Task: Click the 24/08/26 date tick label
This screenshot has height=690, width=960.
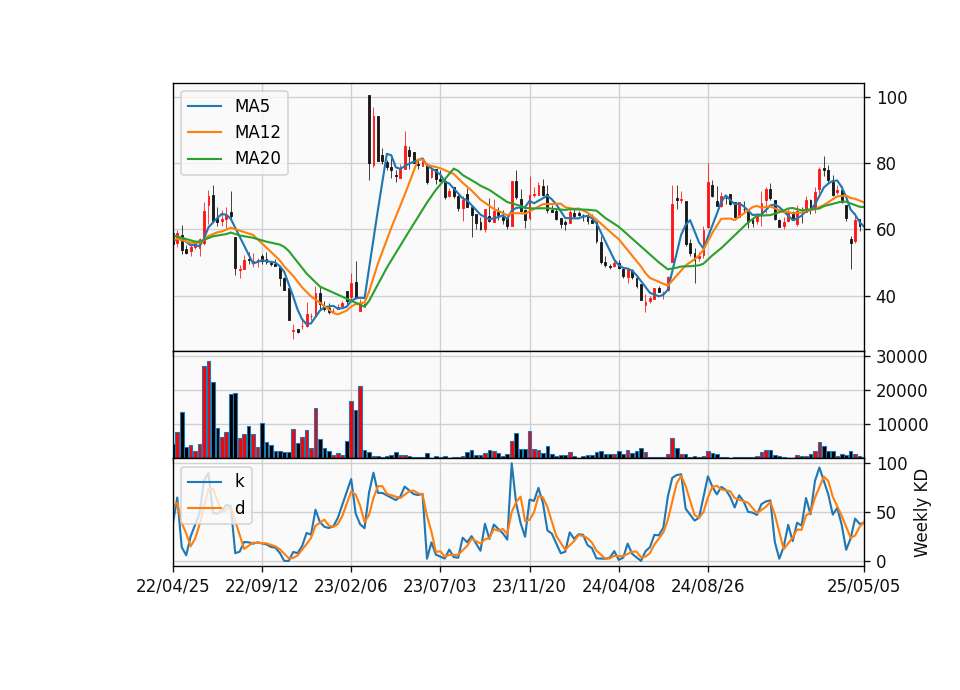Action: point(708,586)
